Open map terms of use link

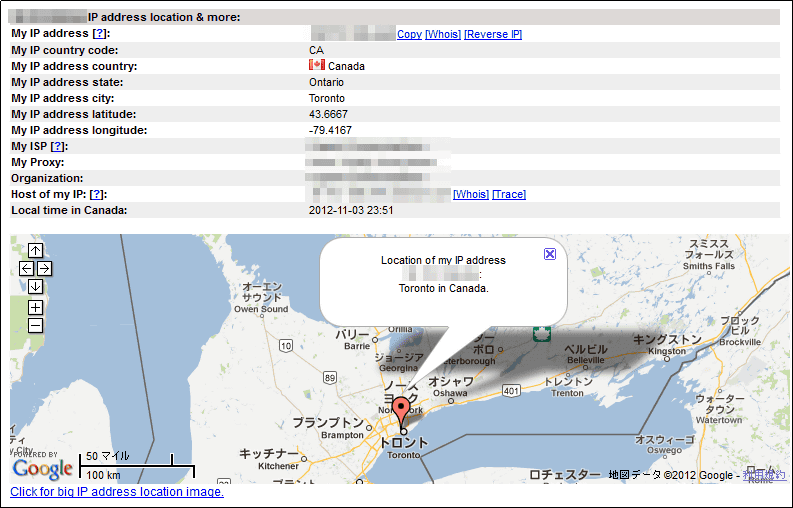[x=764, y=475]
